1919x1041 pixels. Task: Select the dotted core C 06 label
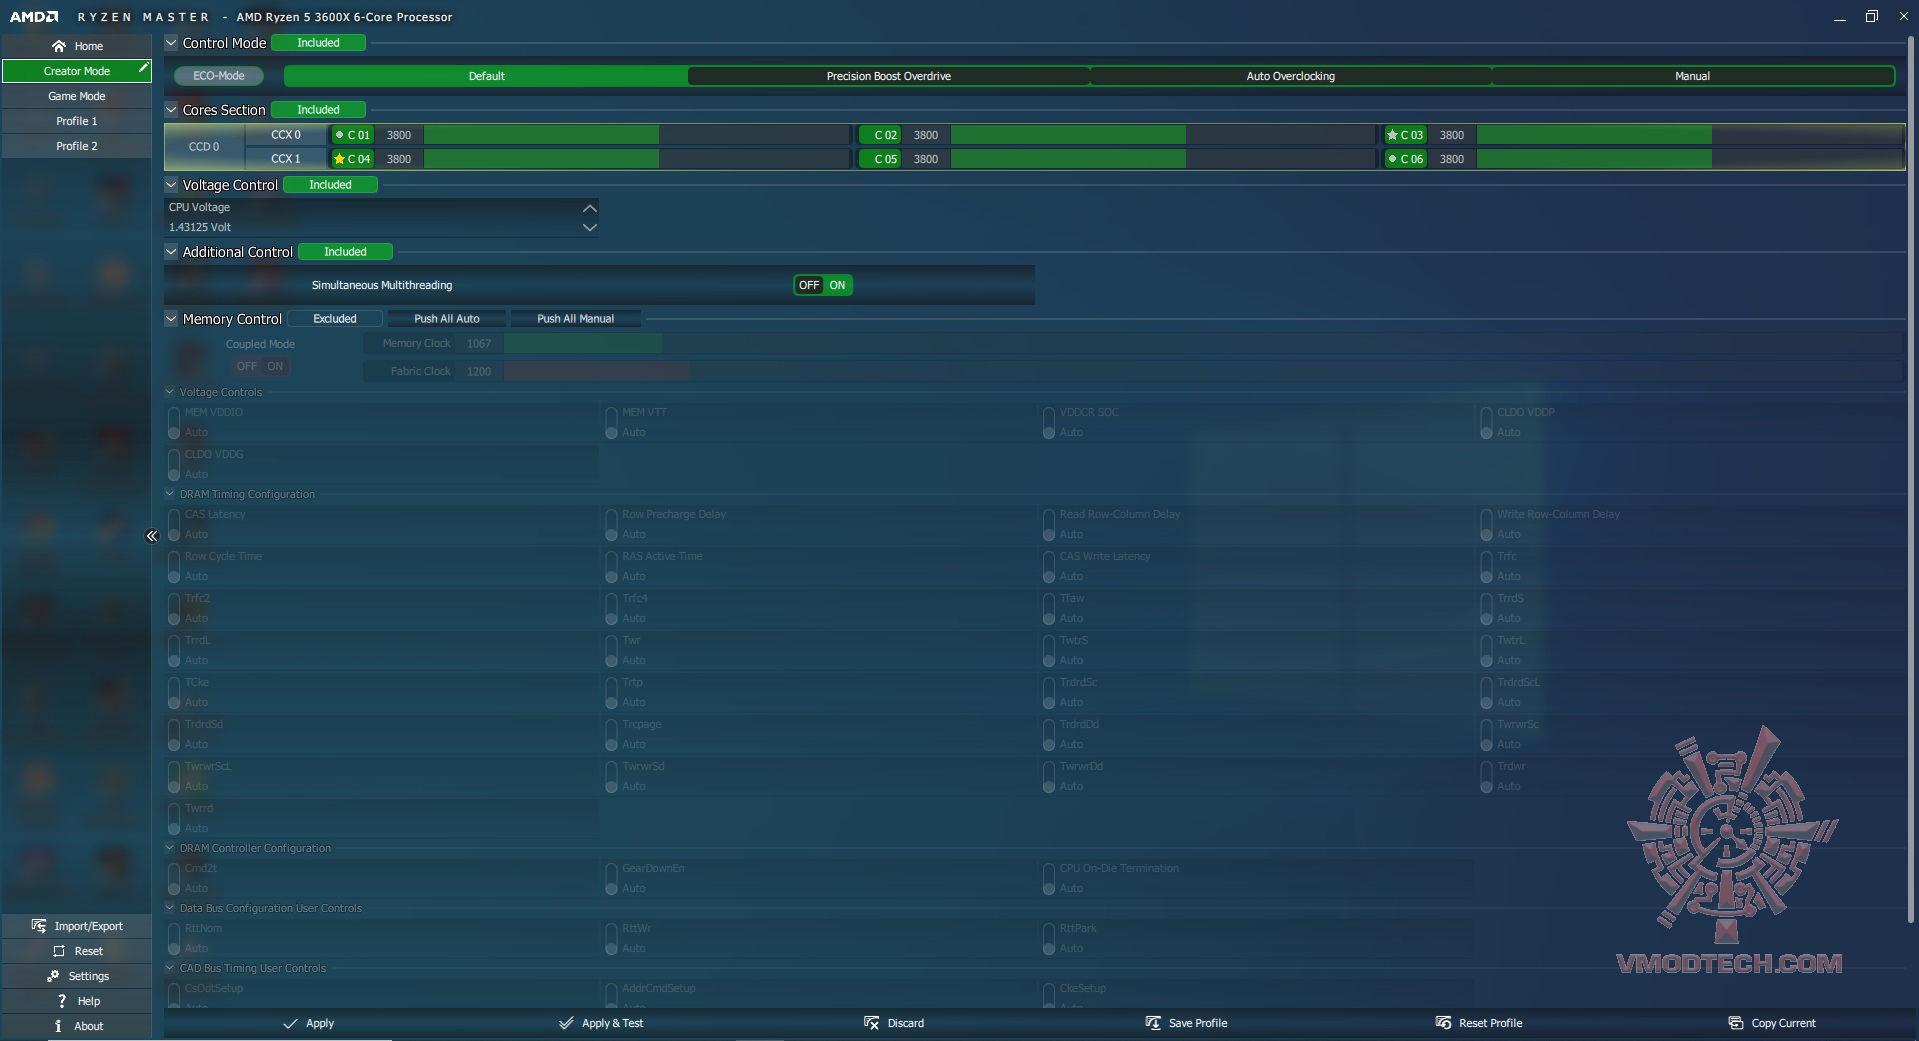pyautogui.click(x=1405, y=159)
